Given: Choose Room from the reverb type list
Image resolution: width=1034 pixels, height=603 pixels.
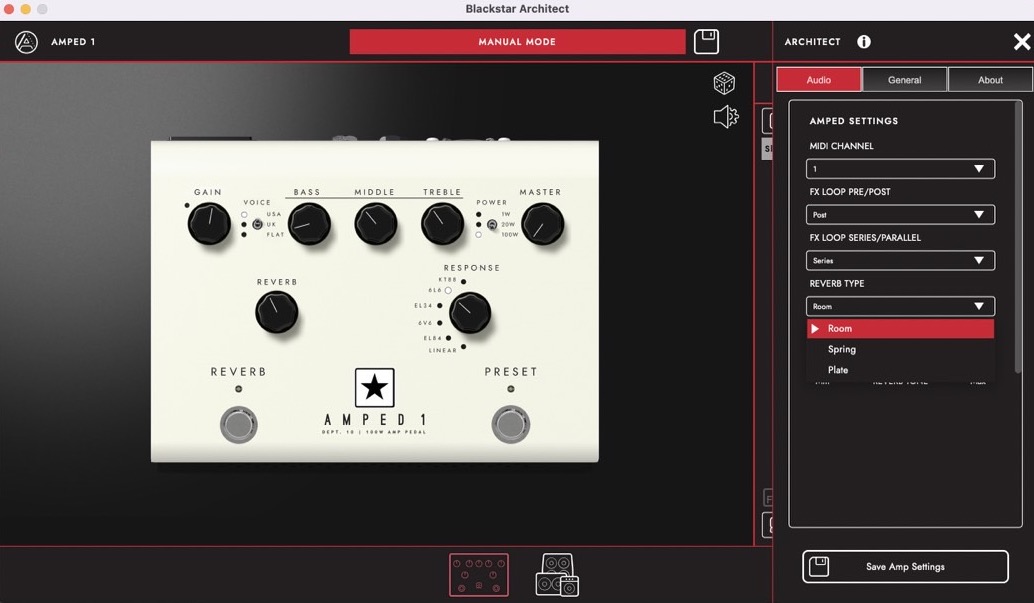Looking at the screenshot, I should 900,329.
